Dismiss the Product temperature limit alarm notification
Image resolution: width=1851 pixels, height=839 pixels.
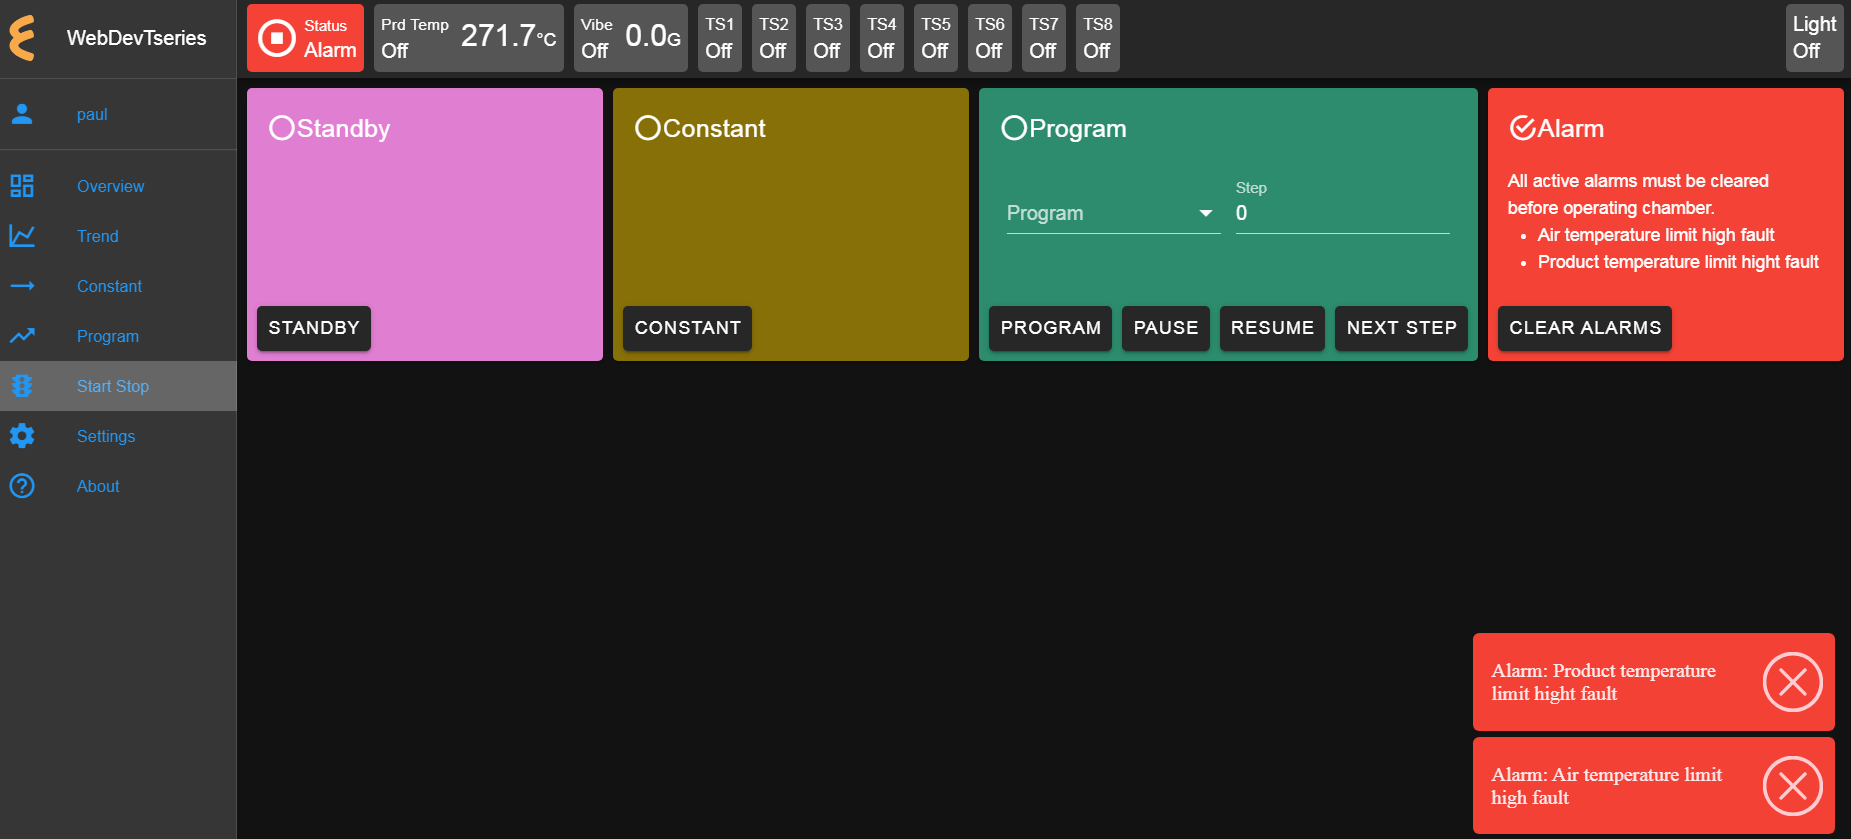1792,682
